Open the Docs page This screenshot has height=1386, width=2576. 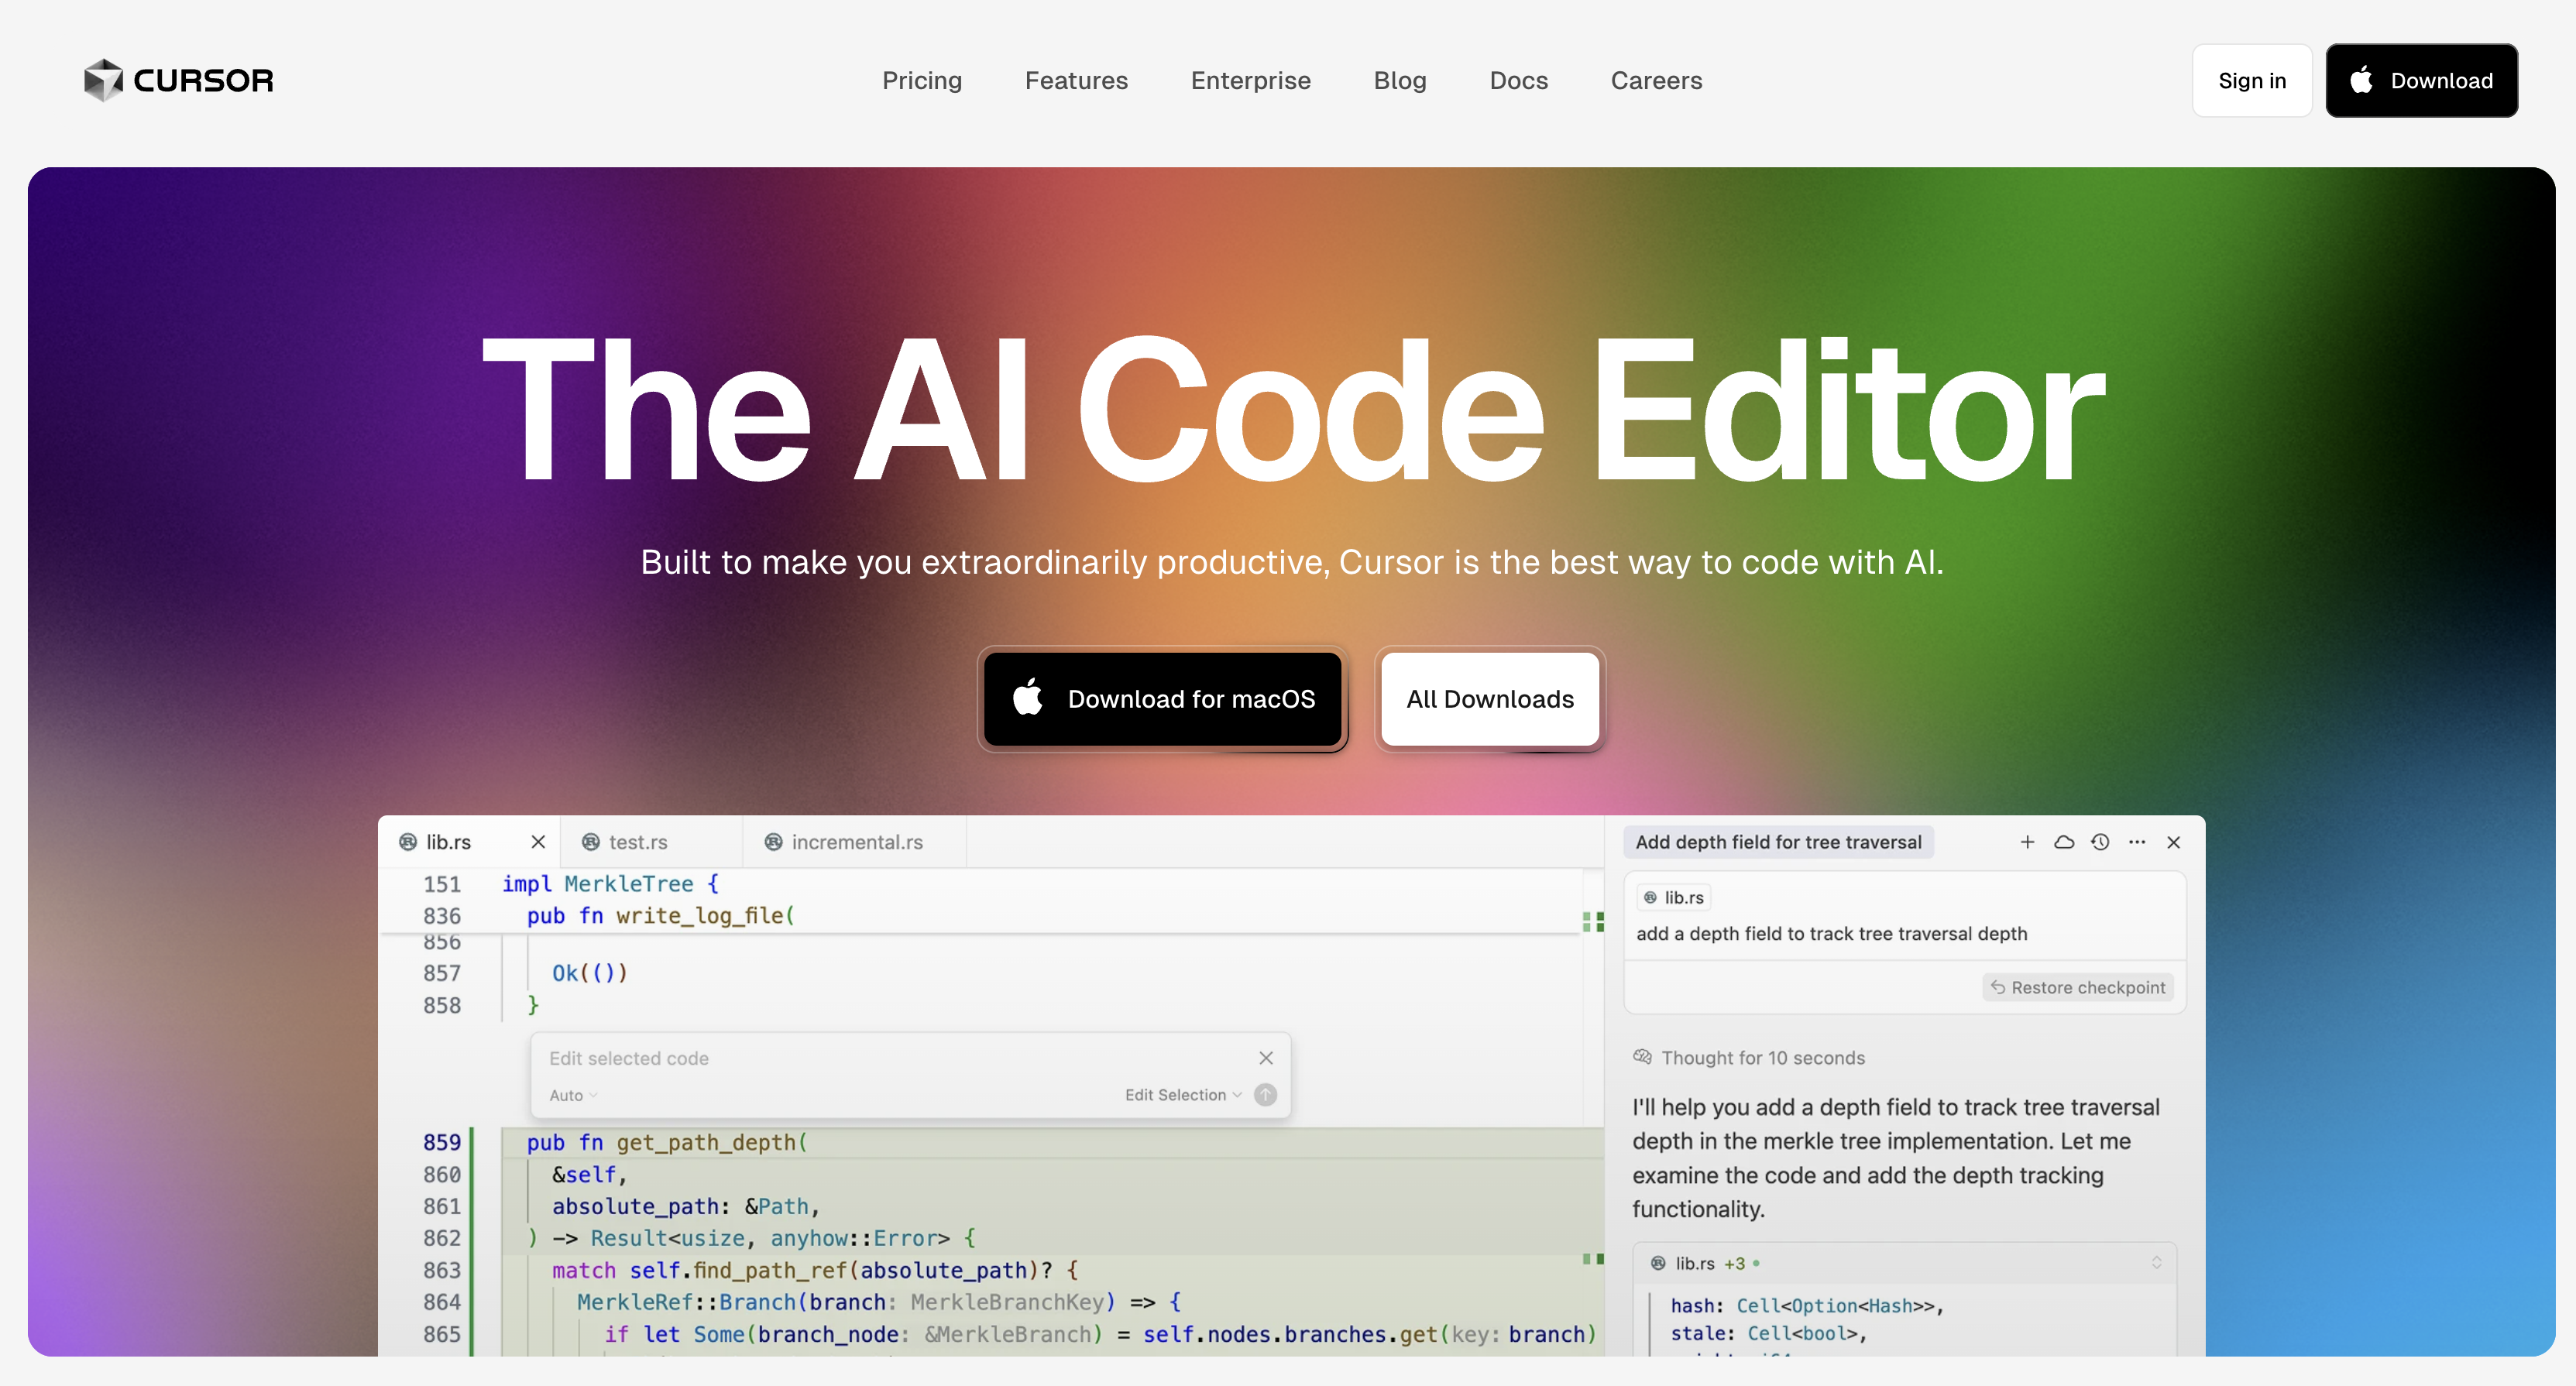point(1518,80)
